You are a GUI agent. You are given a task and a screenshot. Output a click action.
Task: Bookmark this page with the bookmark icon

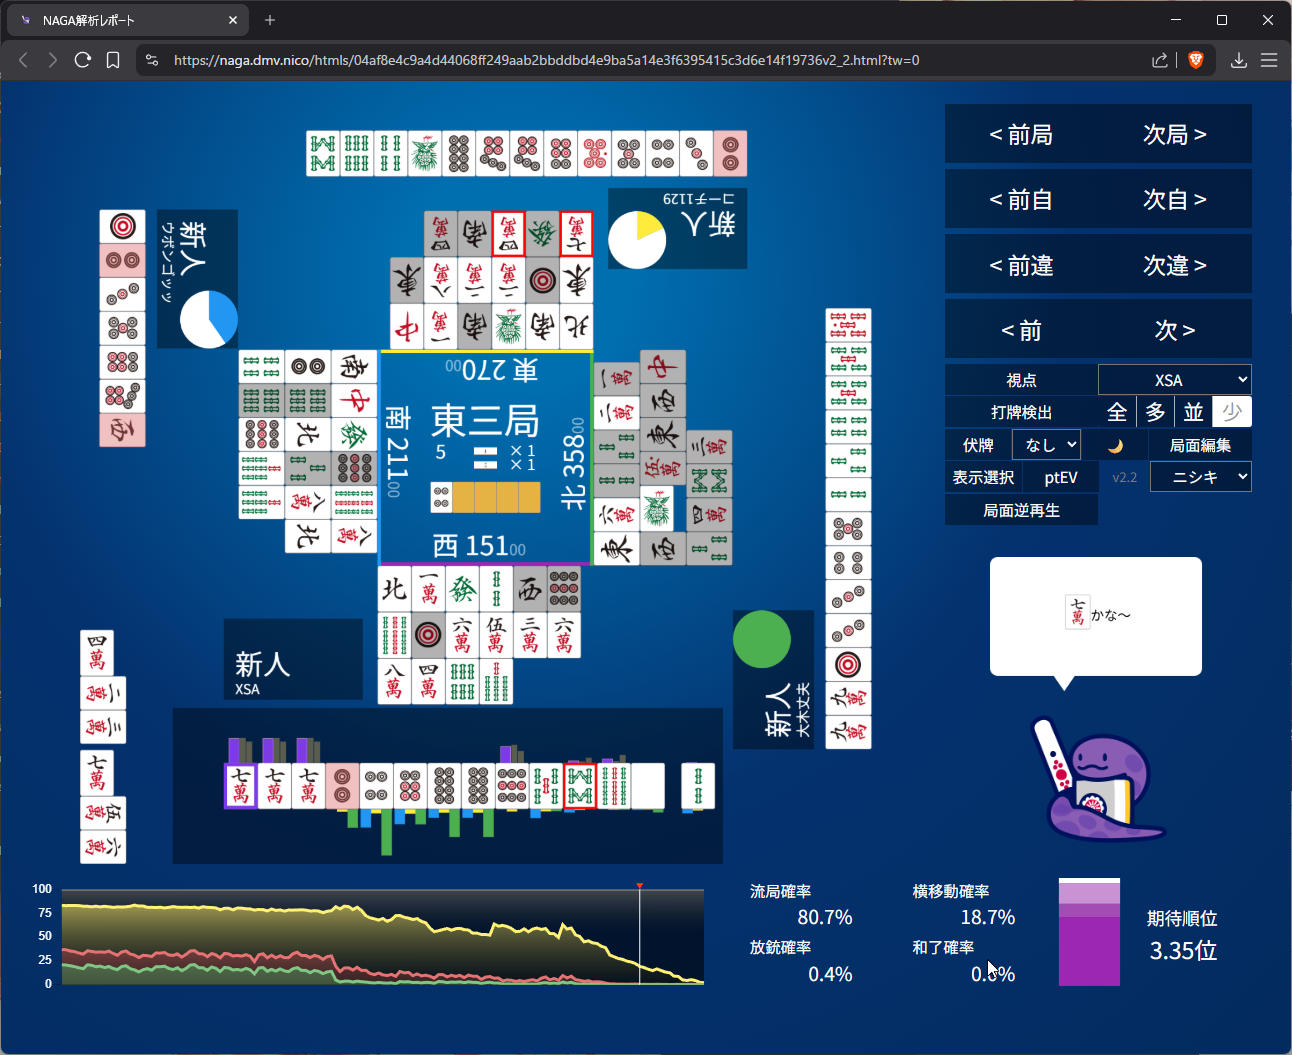tap(113, 60)
